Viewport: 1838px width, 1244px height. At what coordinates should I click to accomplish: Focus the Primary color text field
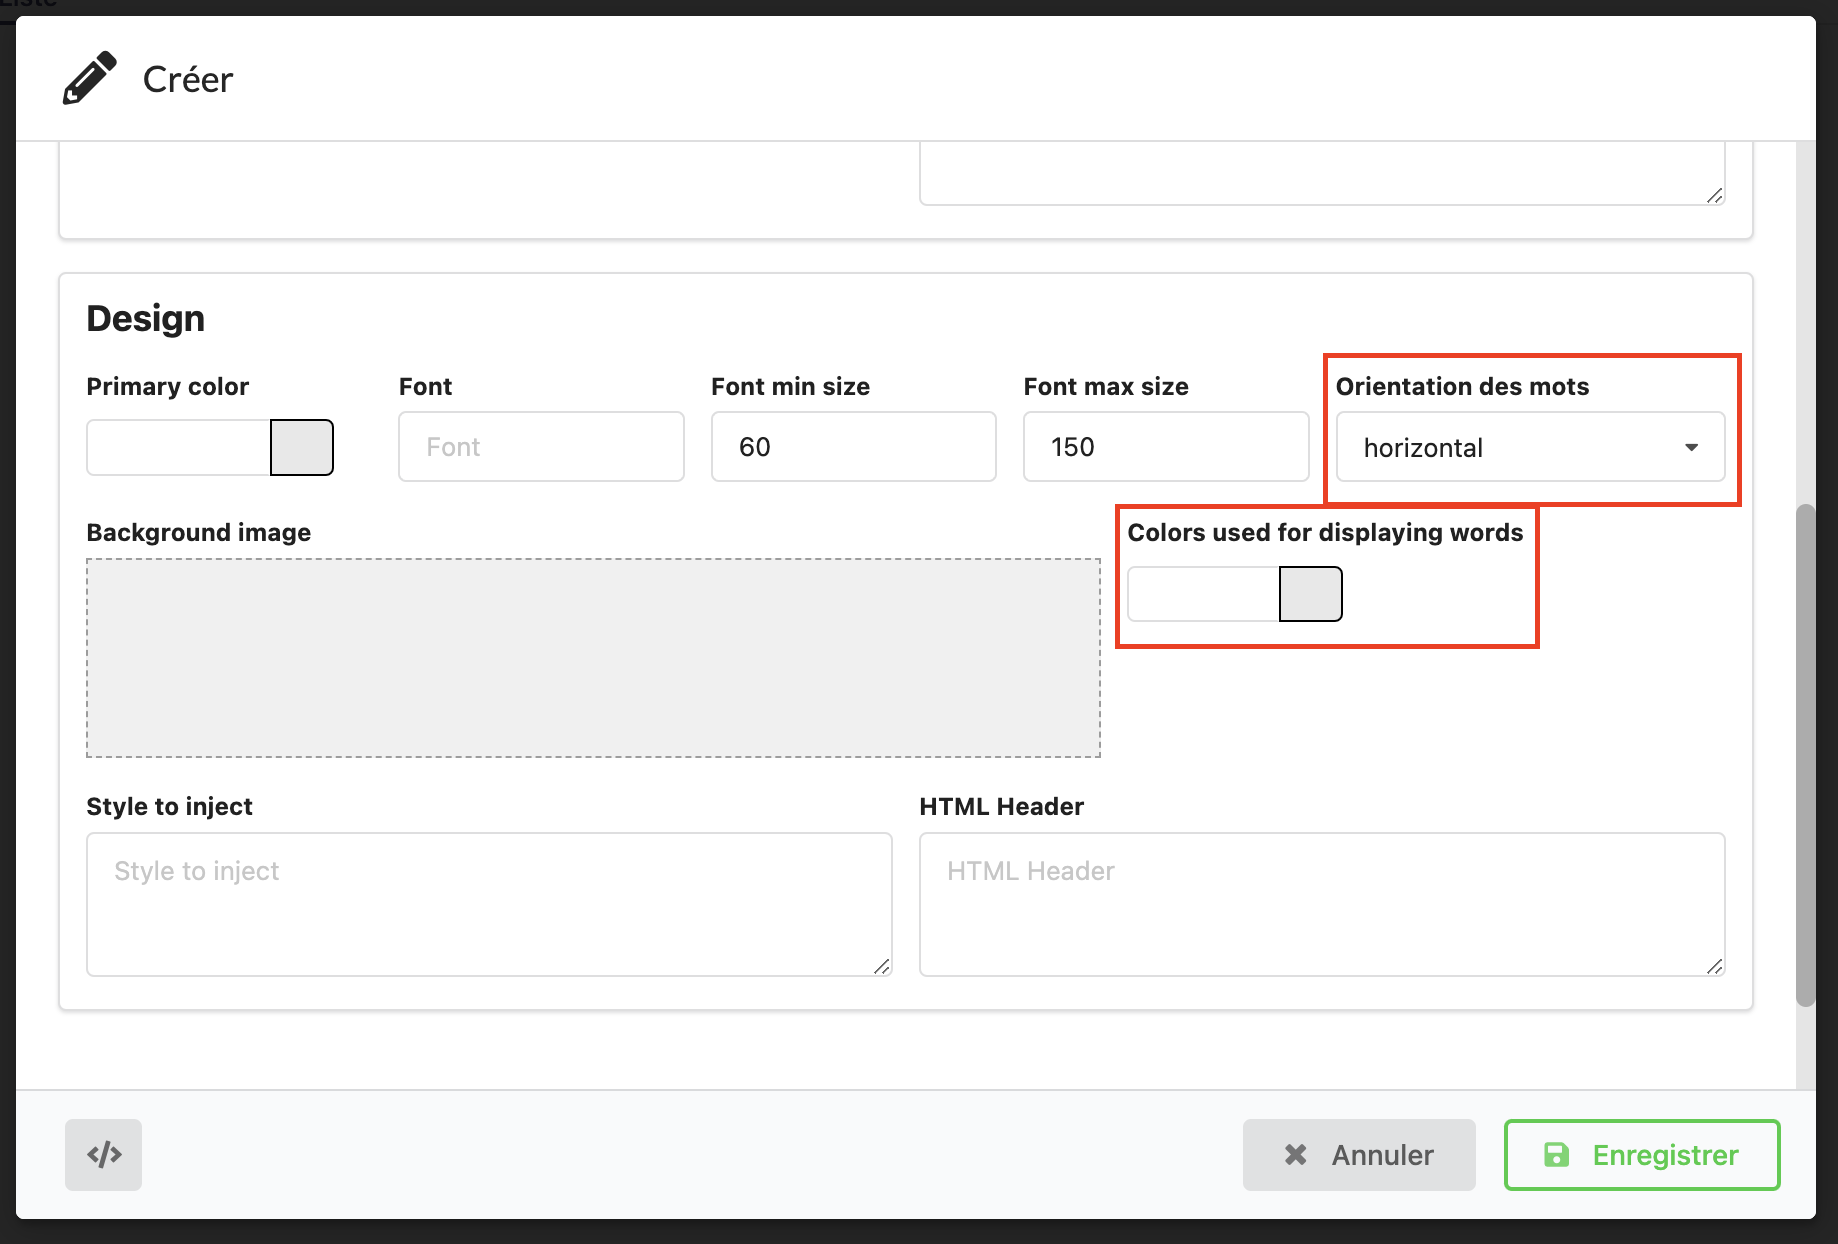(x=178, y=447)
